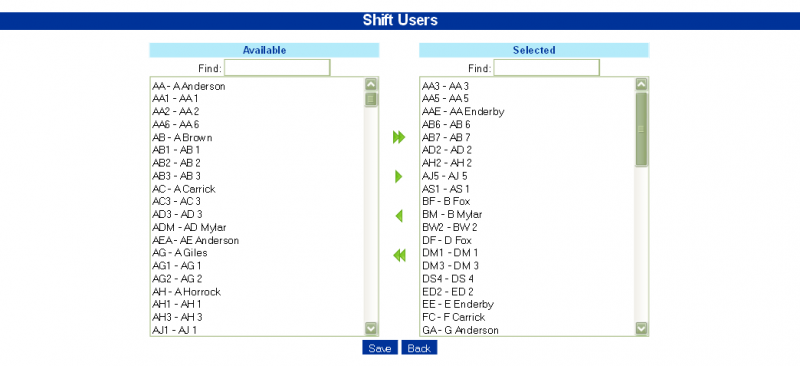800x366 pixels.
Task: Click the Back button
Action: click(x=419, y=348)
